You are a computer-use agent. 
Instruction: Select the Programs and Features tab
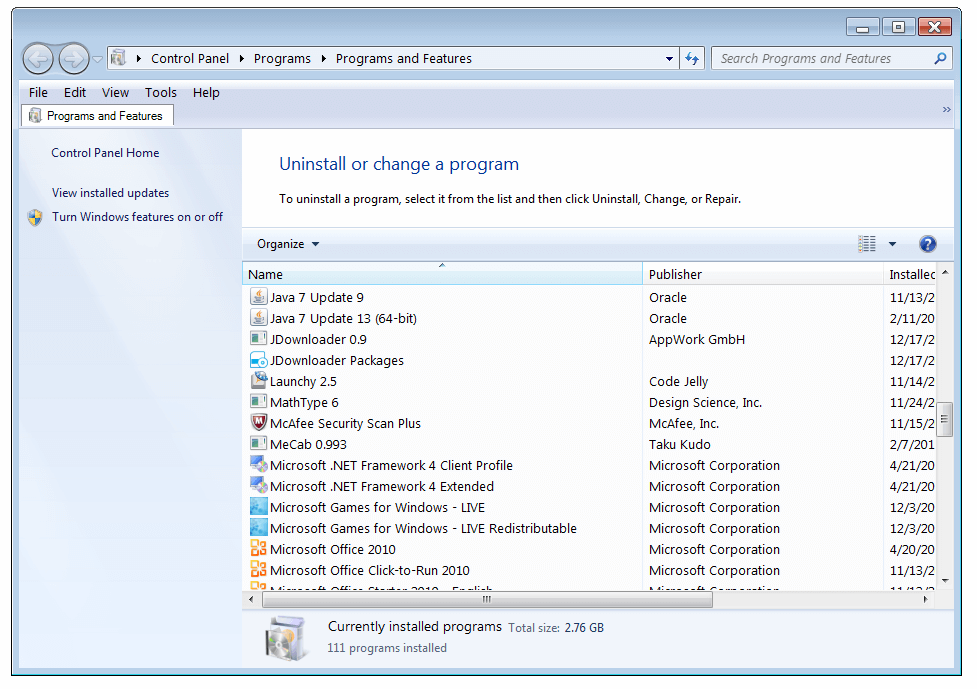[97, 115]
